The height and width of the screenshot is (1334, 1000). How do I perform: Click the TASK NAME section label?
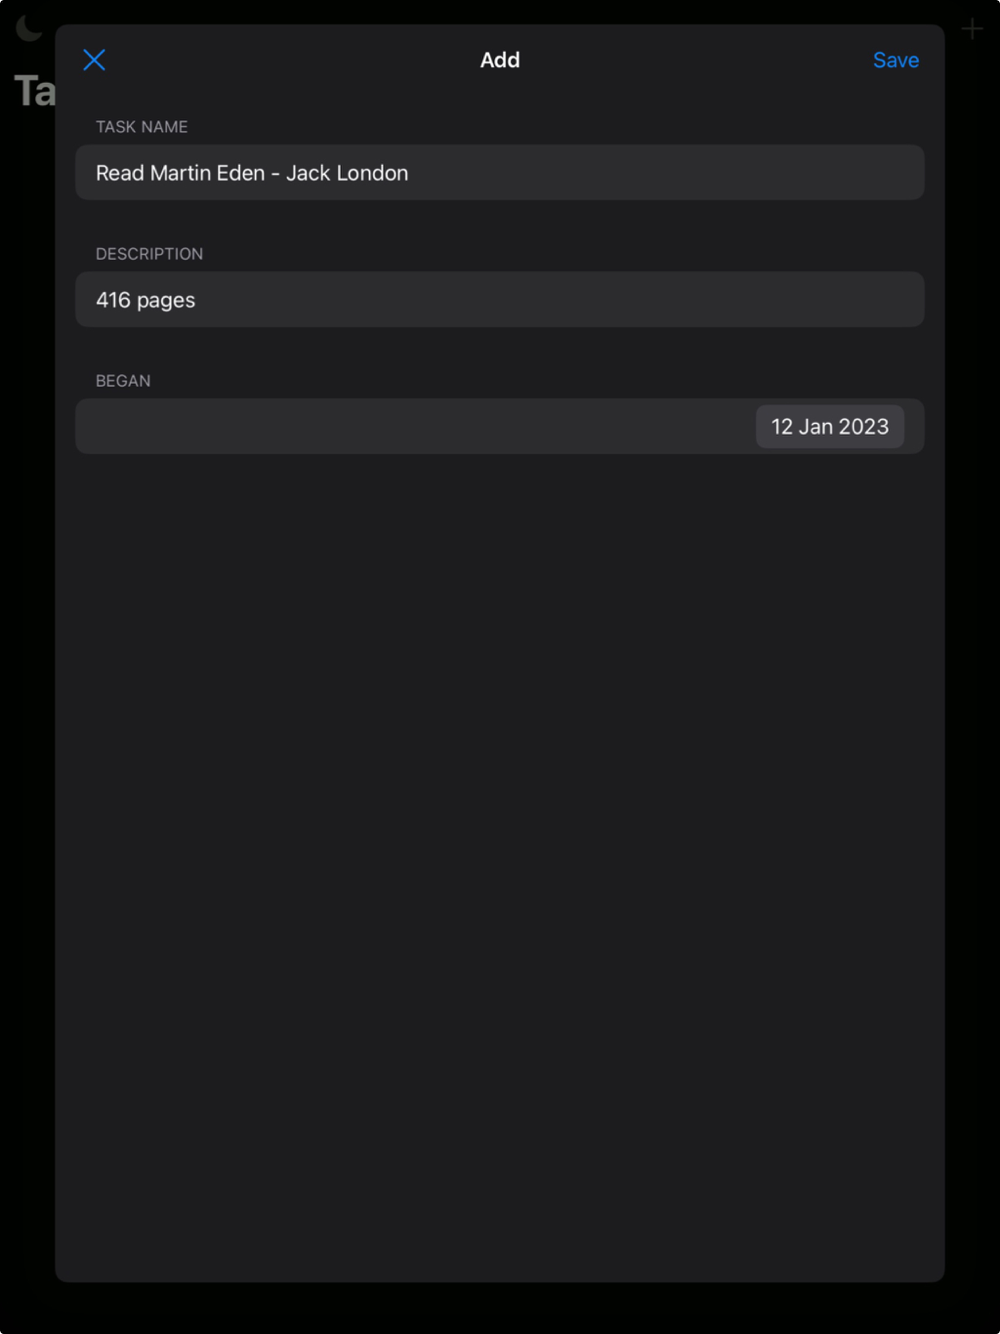coord(142,127)
